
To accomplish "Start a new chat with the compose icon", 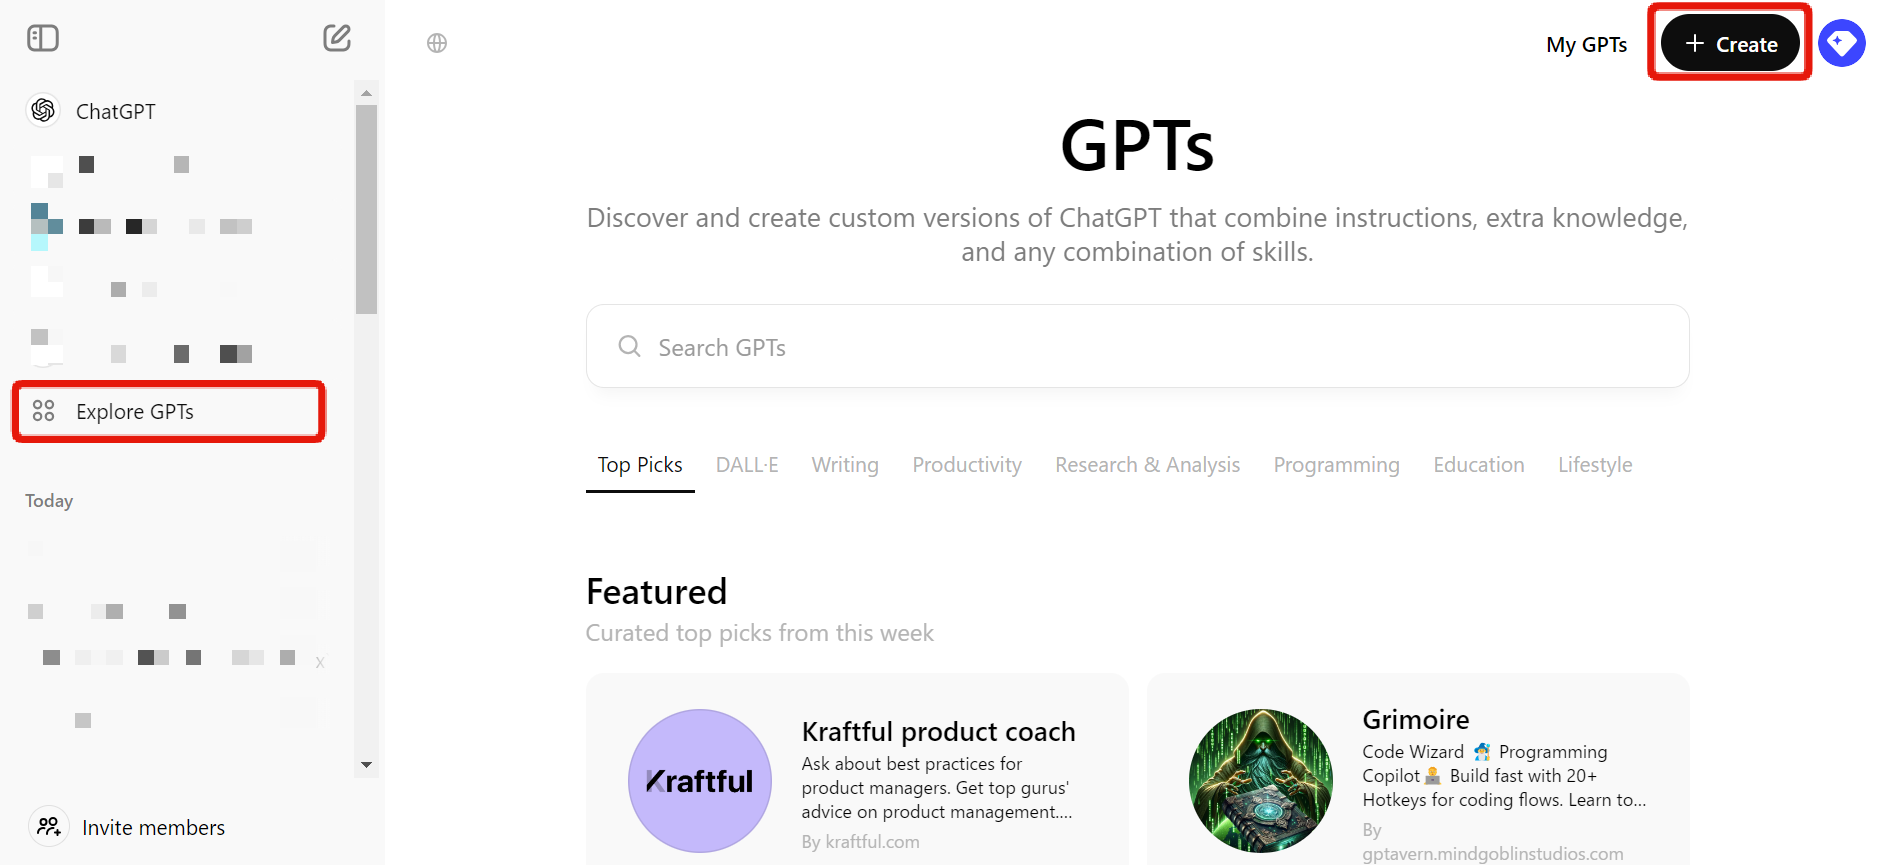I will click(337, 38).
